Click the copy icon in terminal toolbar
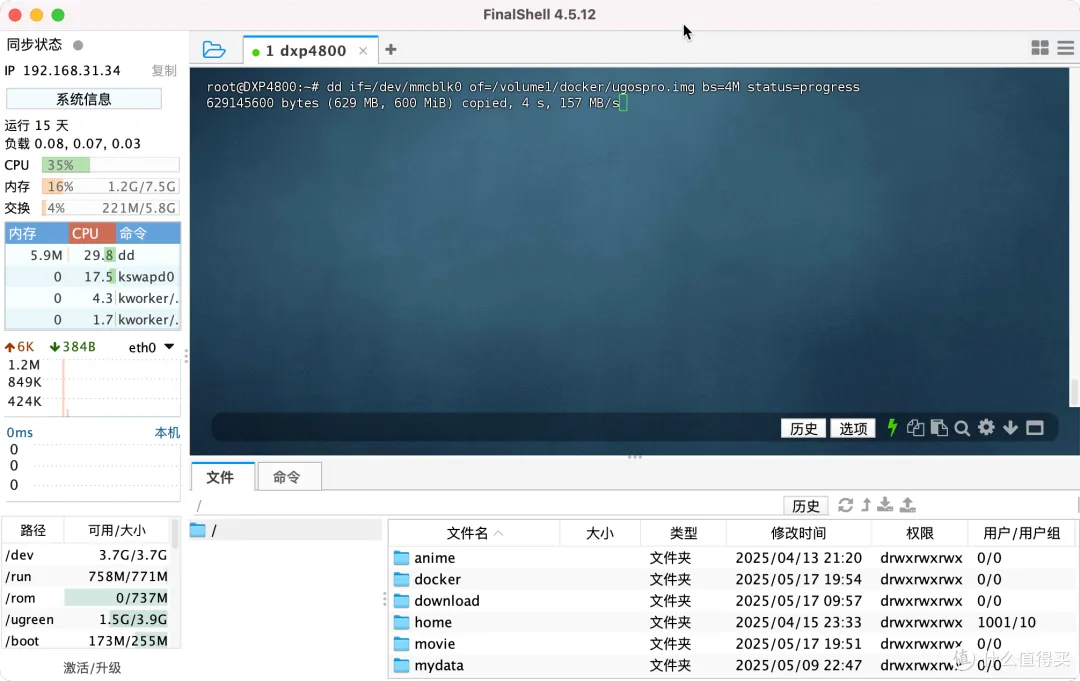Image resolution: width=1080 pixels, height=681 pixels. point(915,428)
